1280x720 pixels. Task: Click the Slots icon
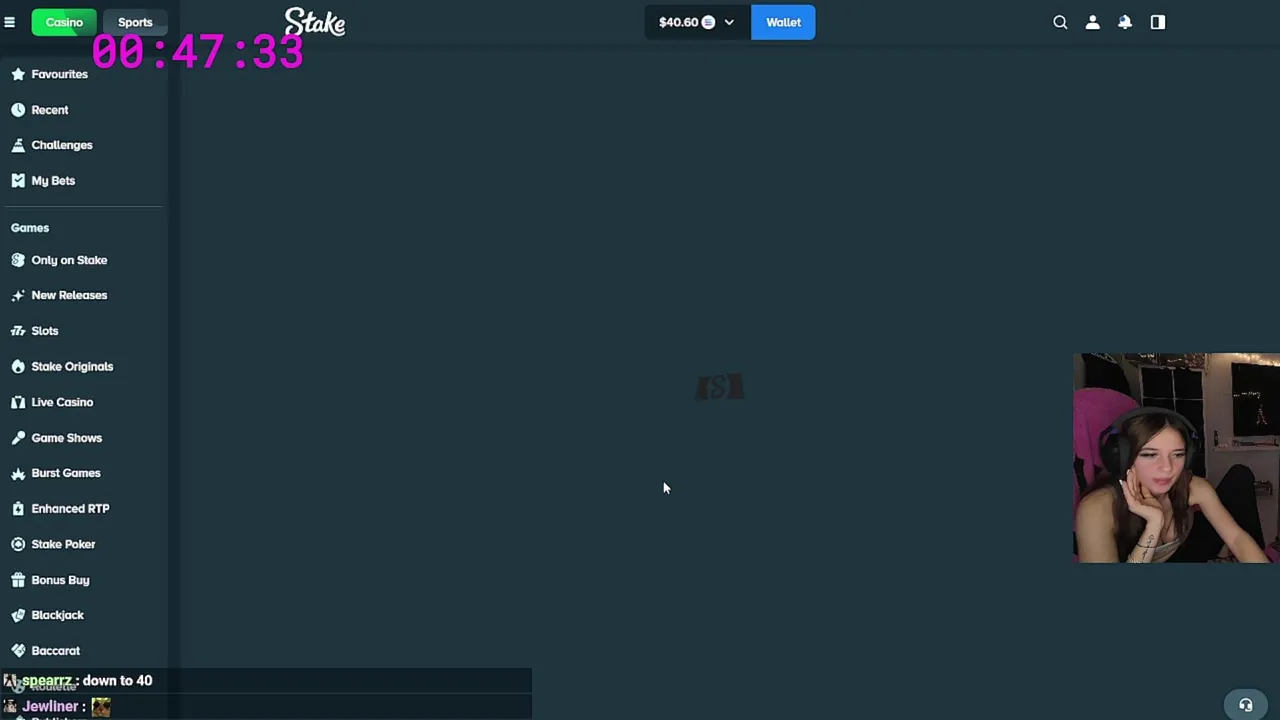coord(18,331)
